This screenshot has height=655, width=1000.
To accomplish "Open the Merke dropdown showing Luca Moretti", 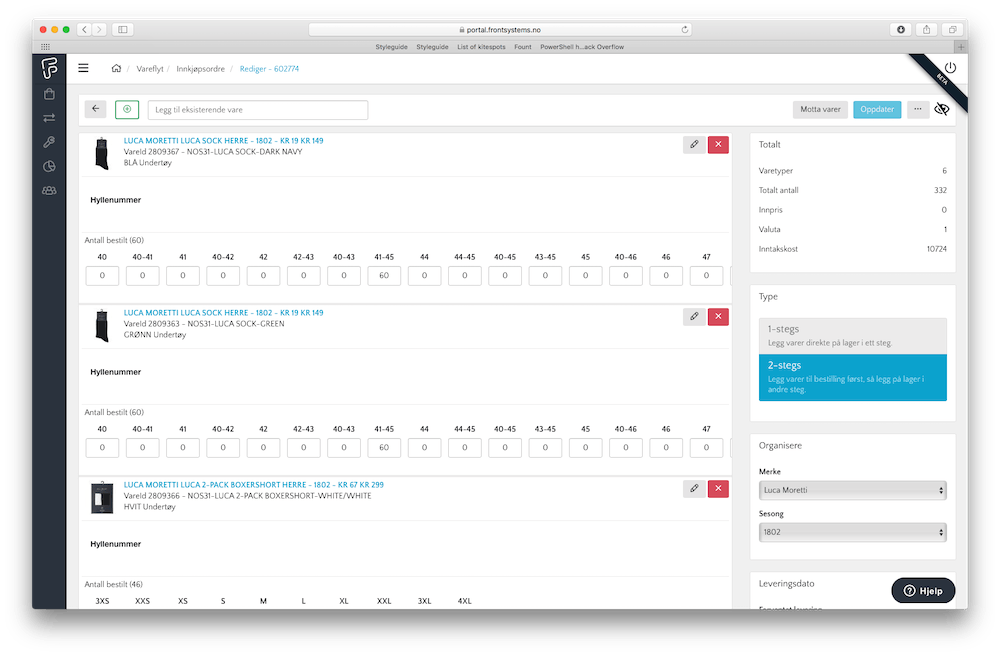I will pyautogui.click(x=853, y=490).
